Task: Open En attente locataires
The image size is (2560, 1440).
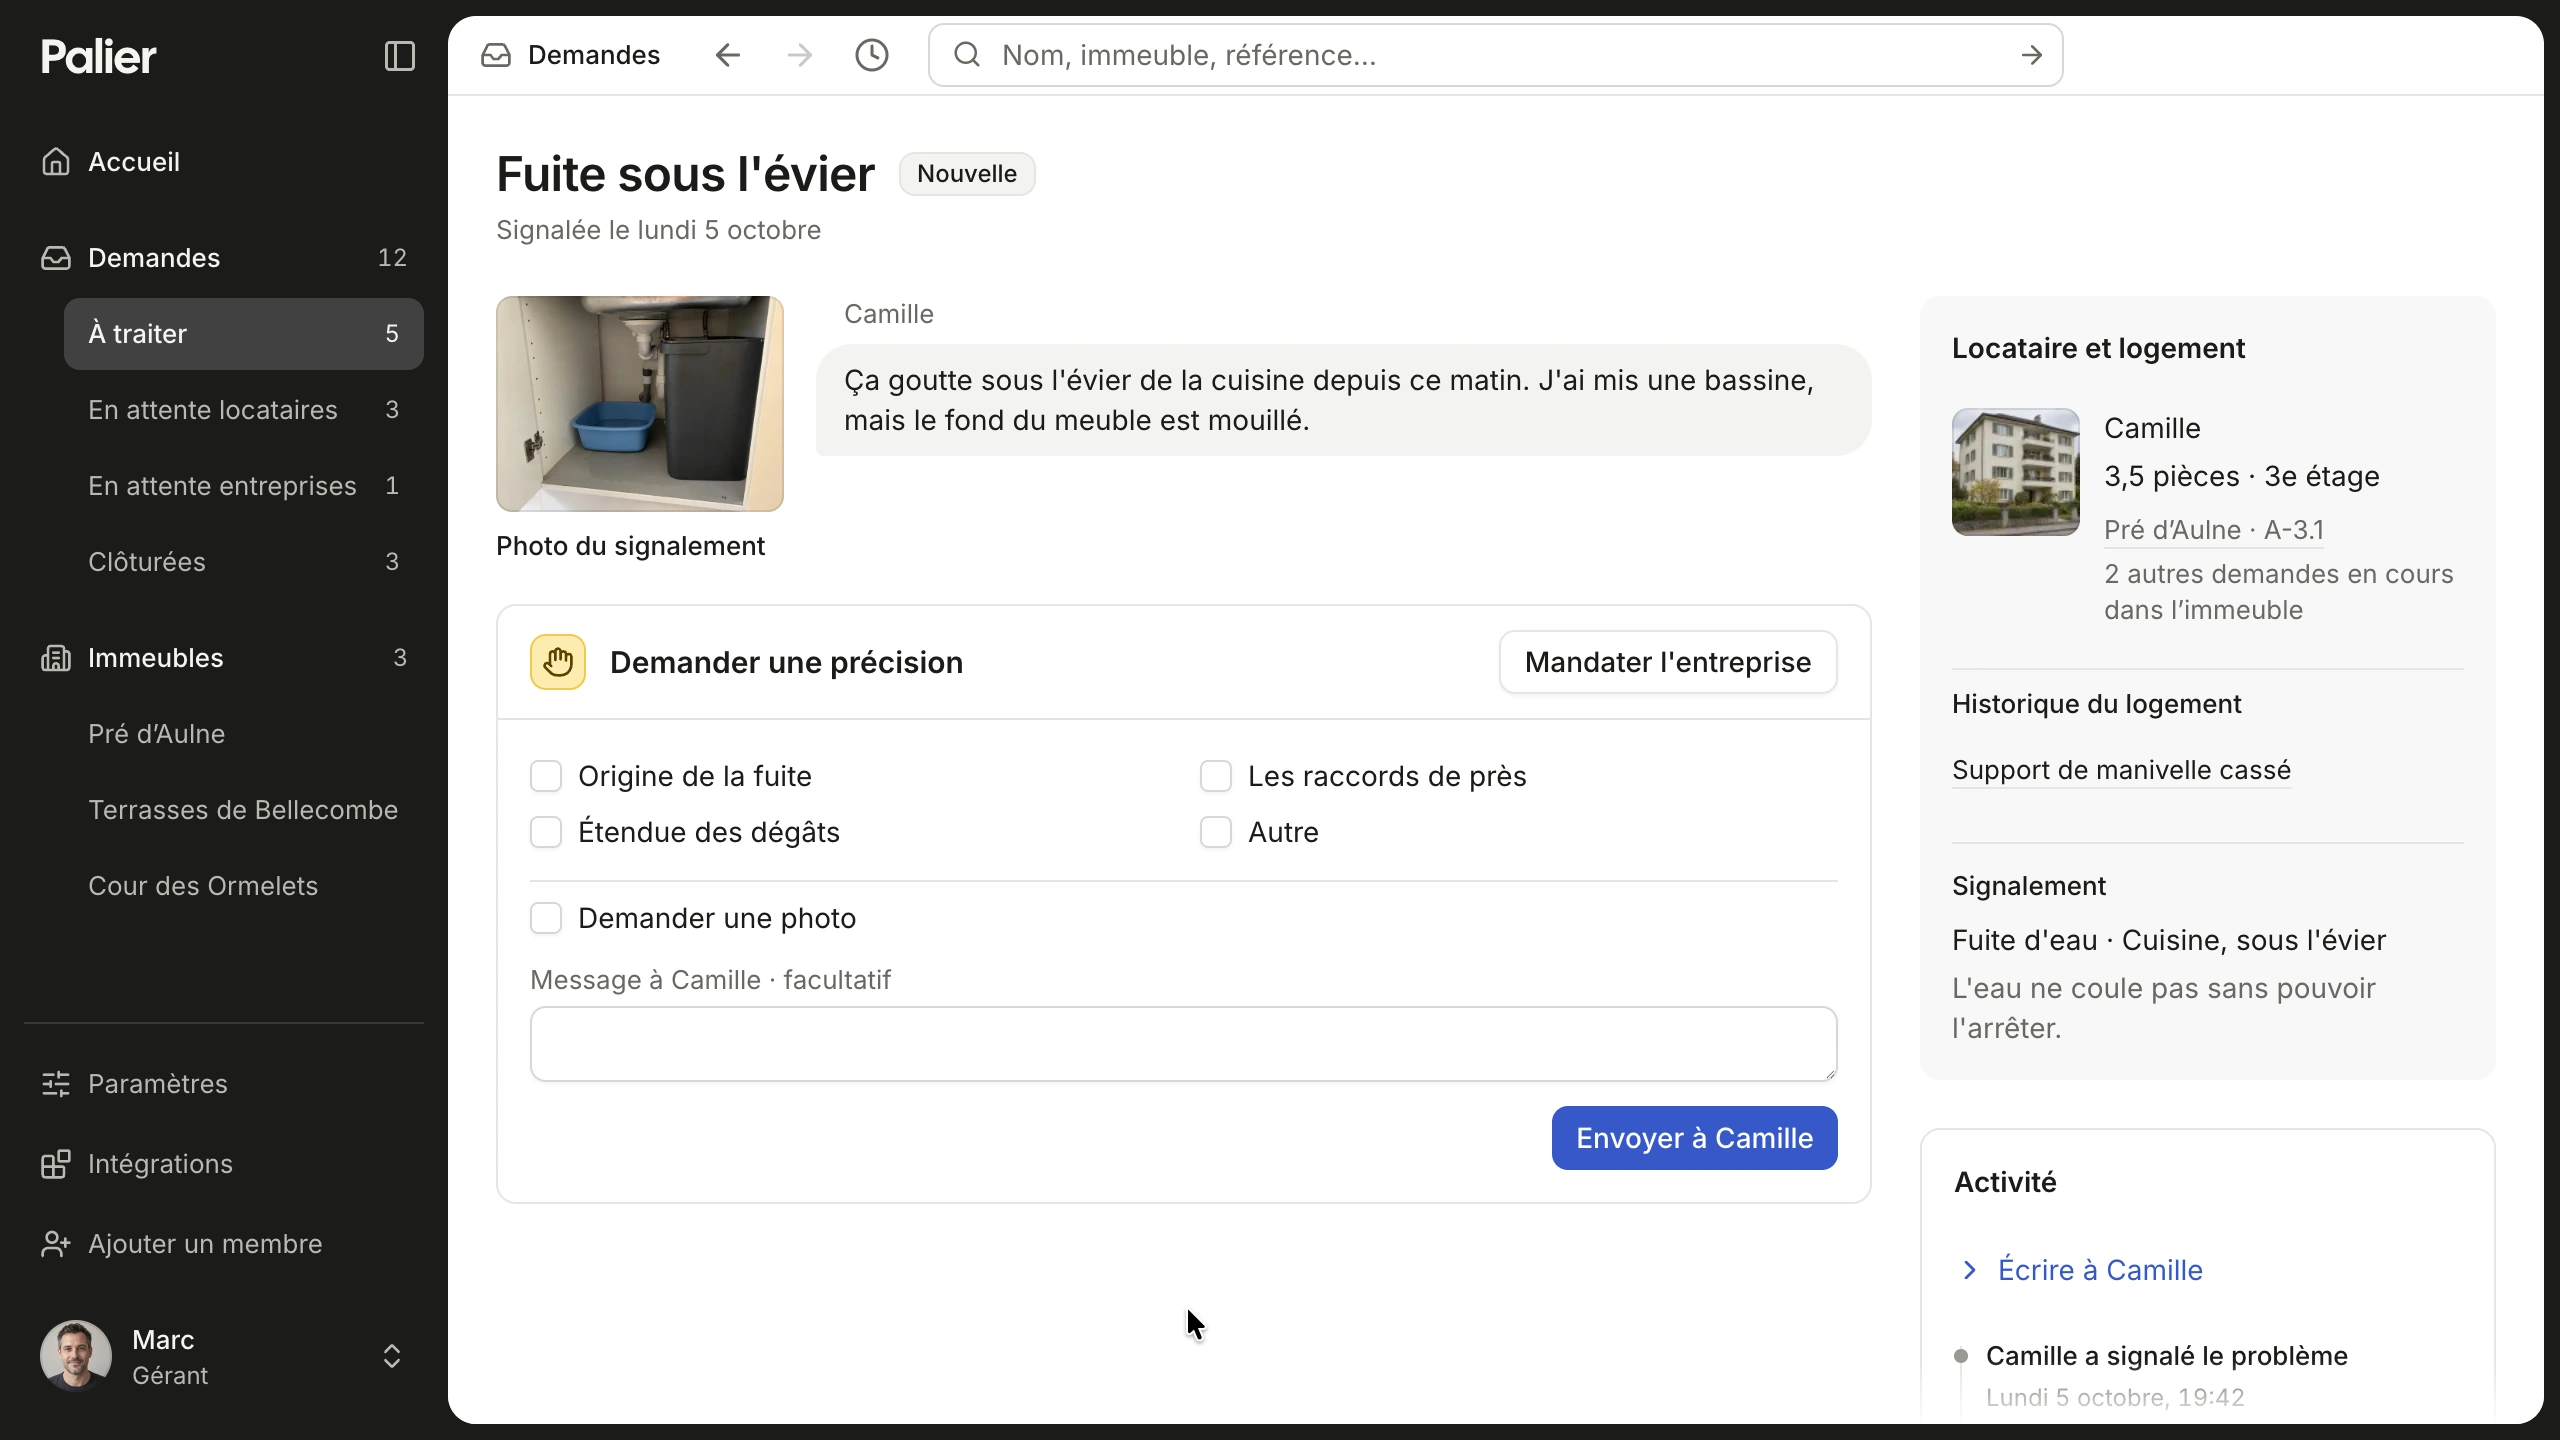Action: click(244, 410)
